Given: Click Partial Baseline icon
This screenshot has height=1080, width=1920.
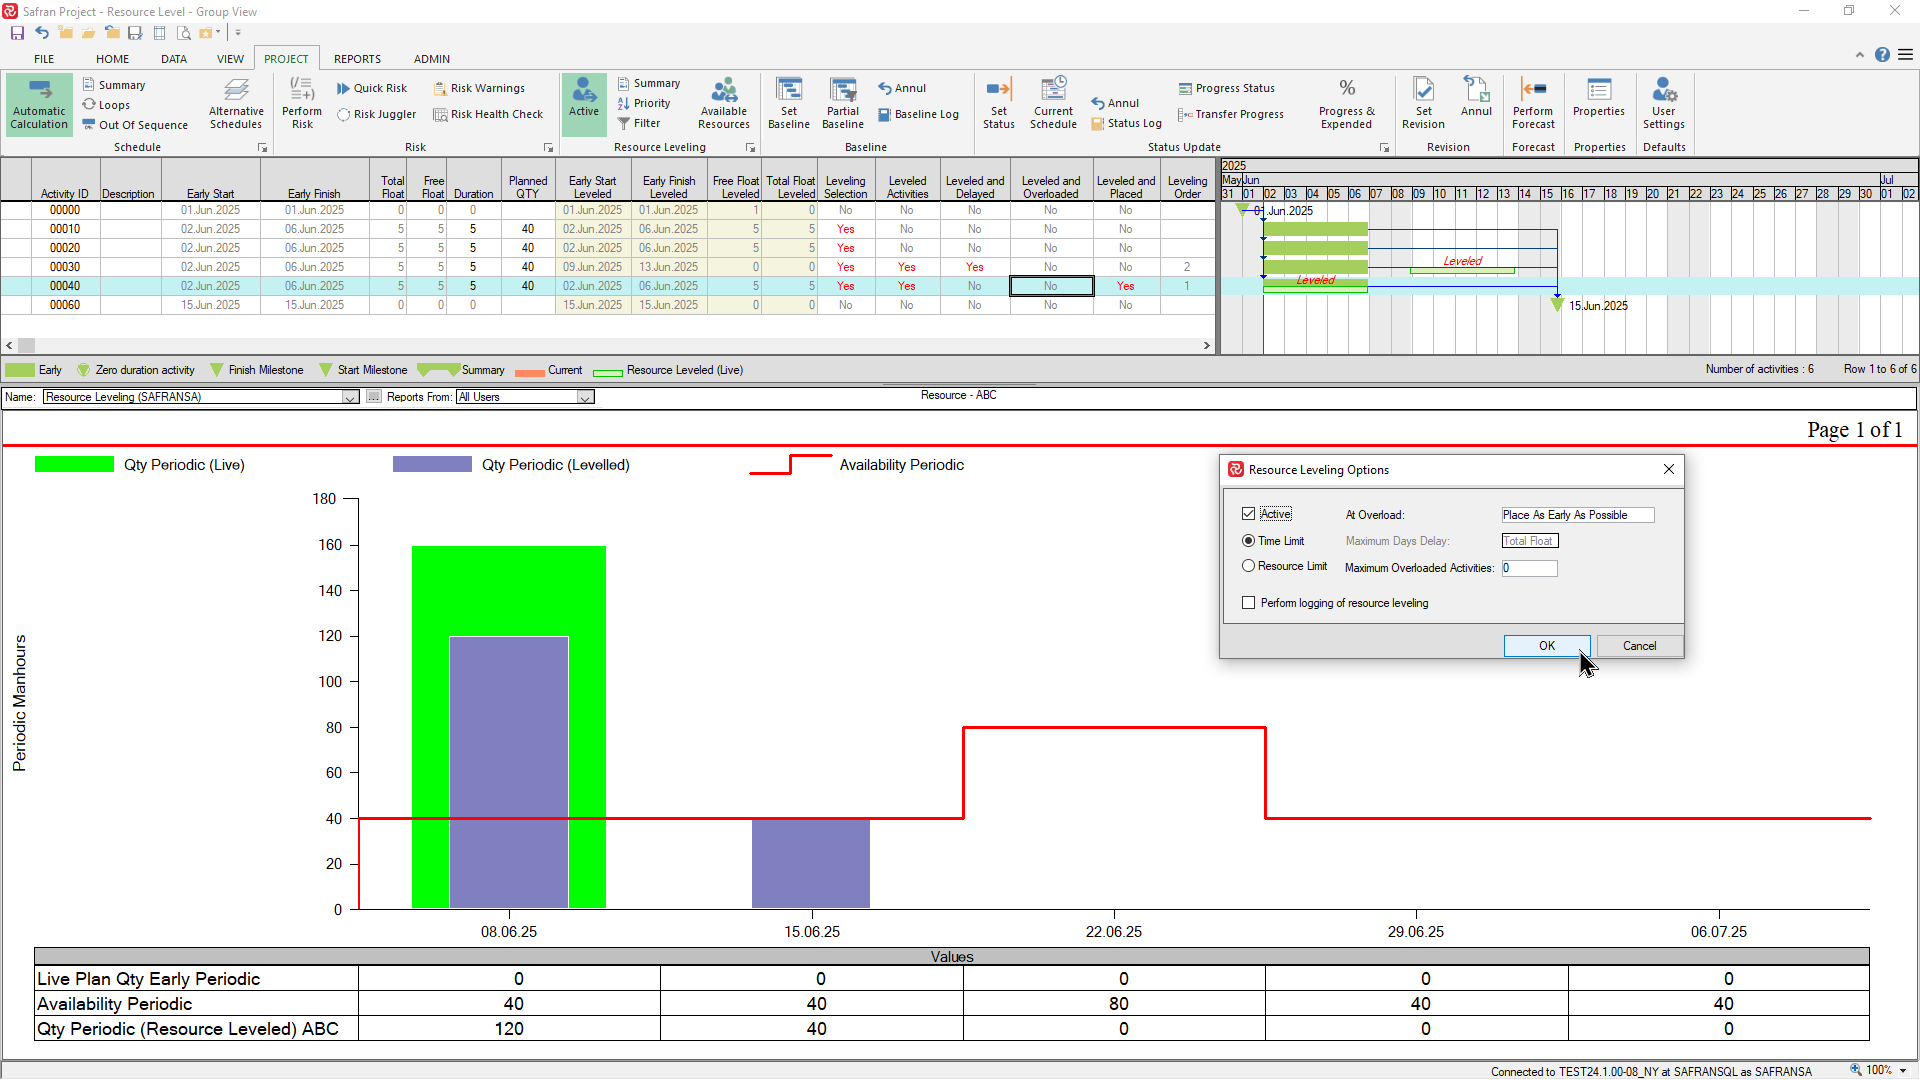Looking at the screenshot, I should tap(843, 104).
